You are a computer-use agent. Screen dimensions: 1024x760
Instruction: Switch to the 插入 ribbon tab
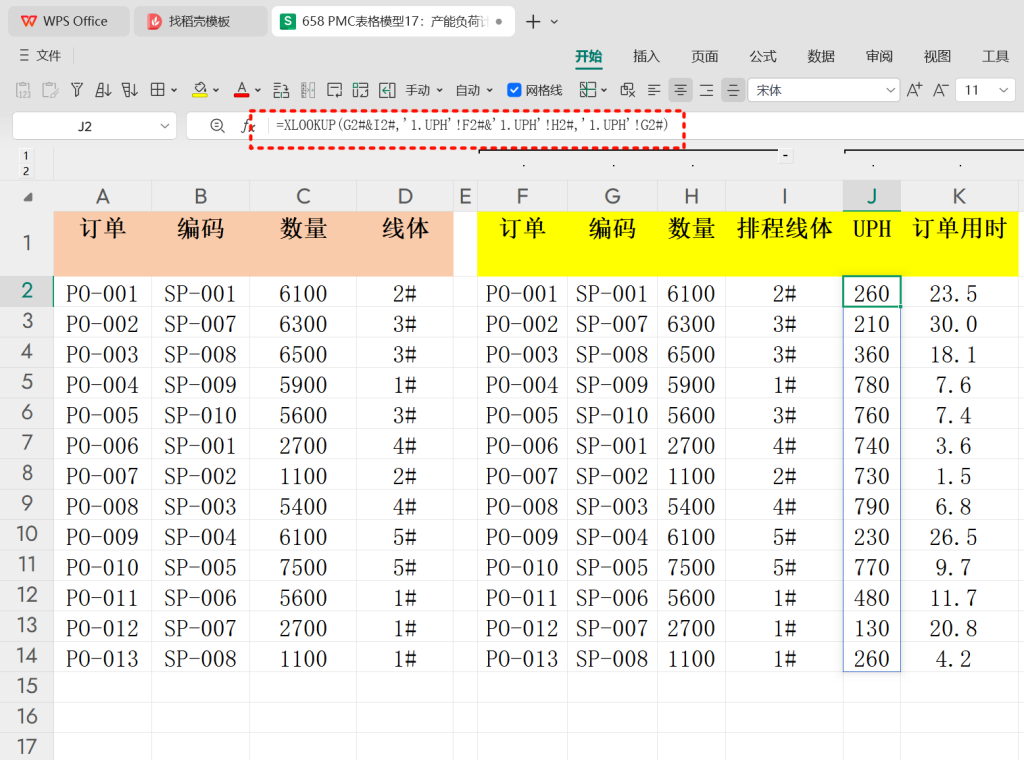tap(647, 56)
